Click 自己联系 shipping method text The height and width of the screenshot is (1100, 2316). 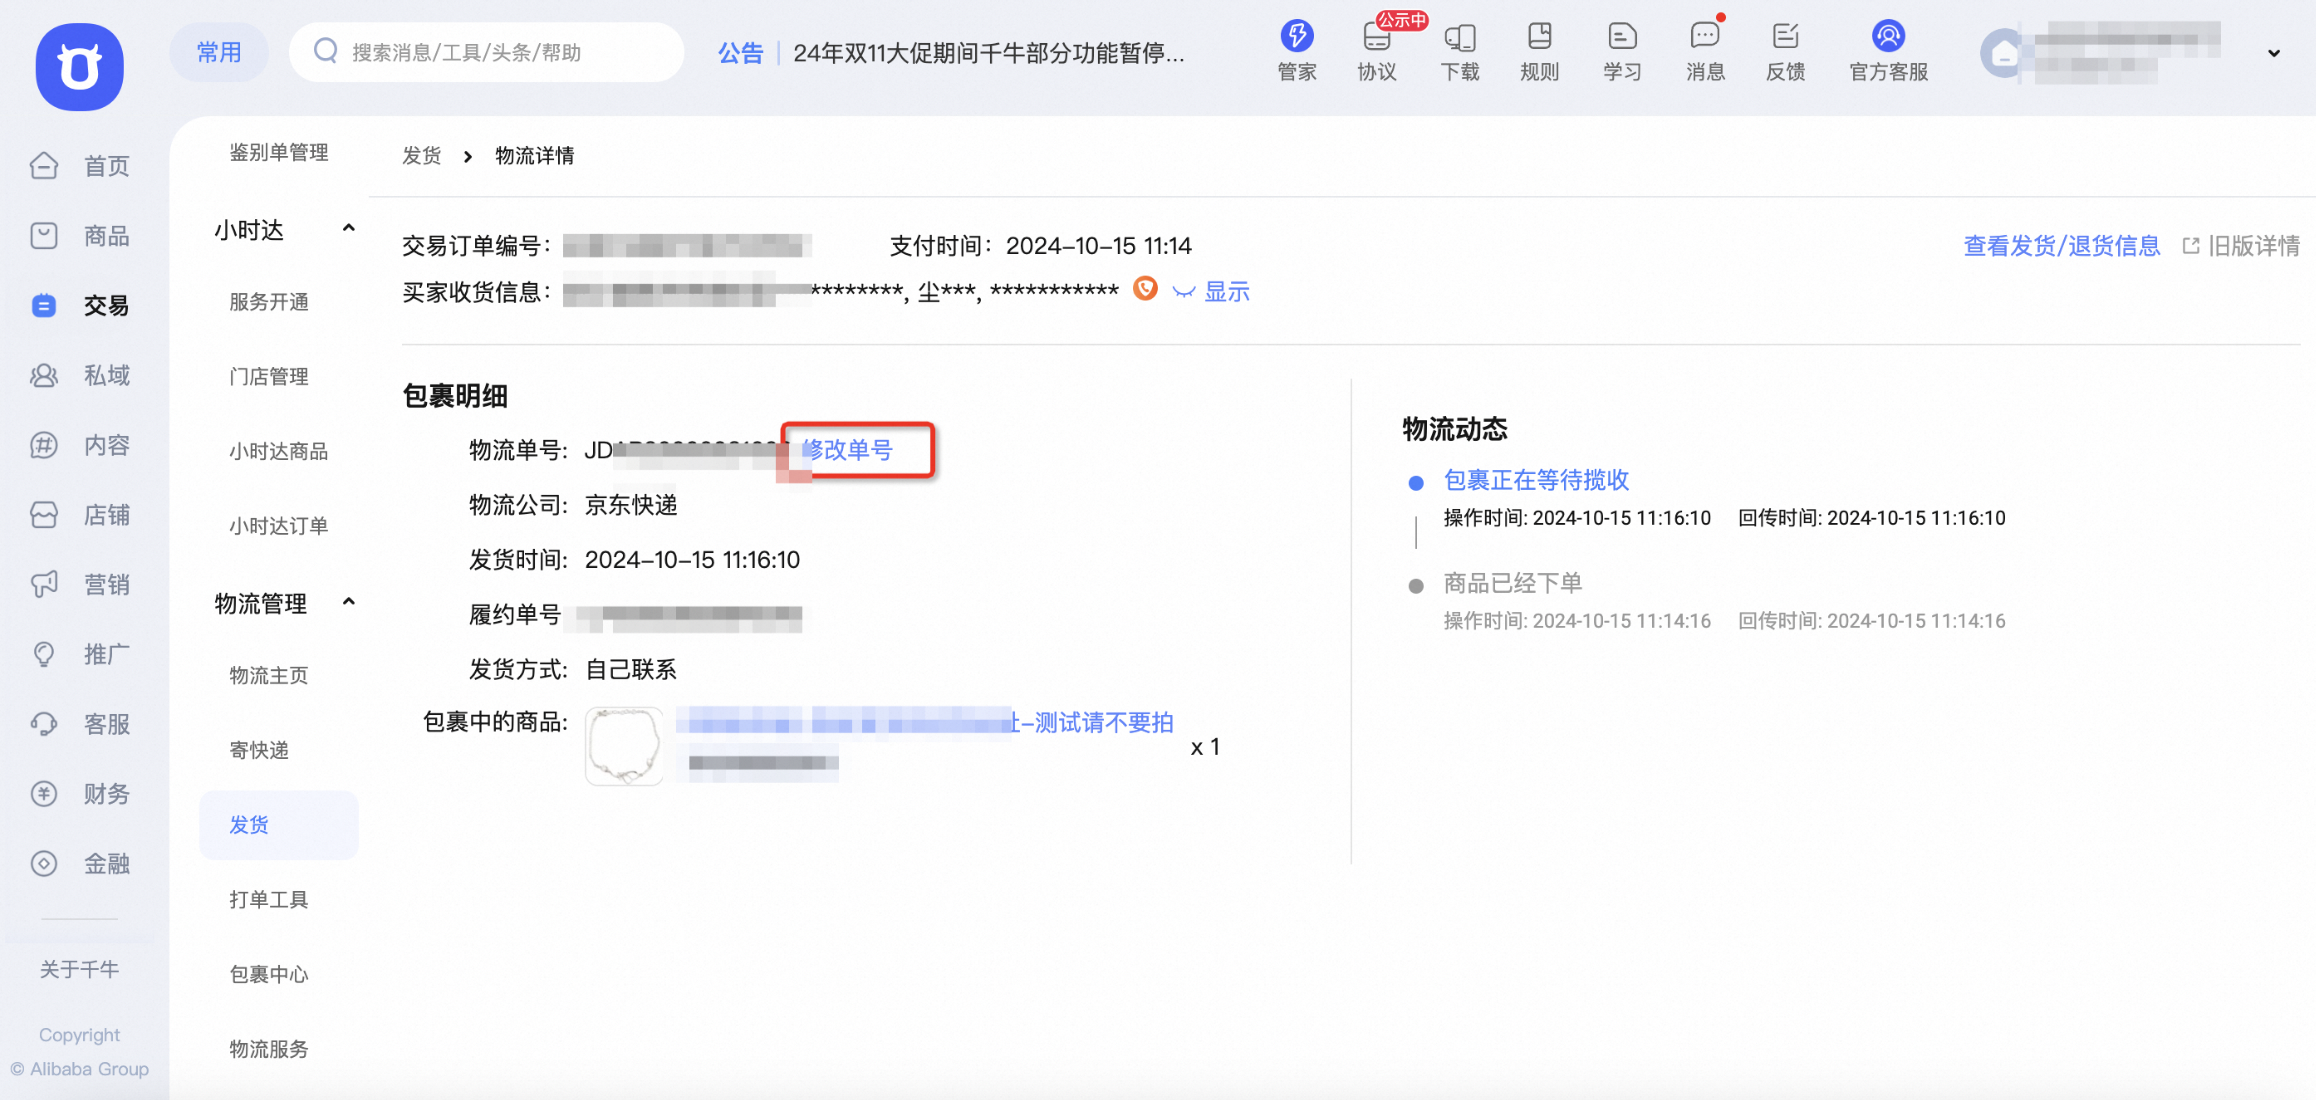[631, 669]
